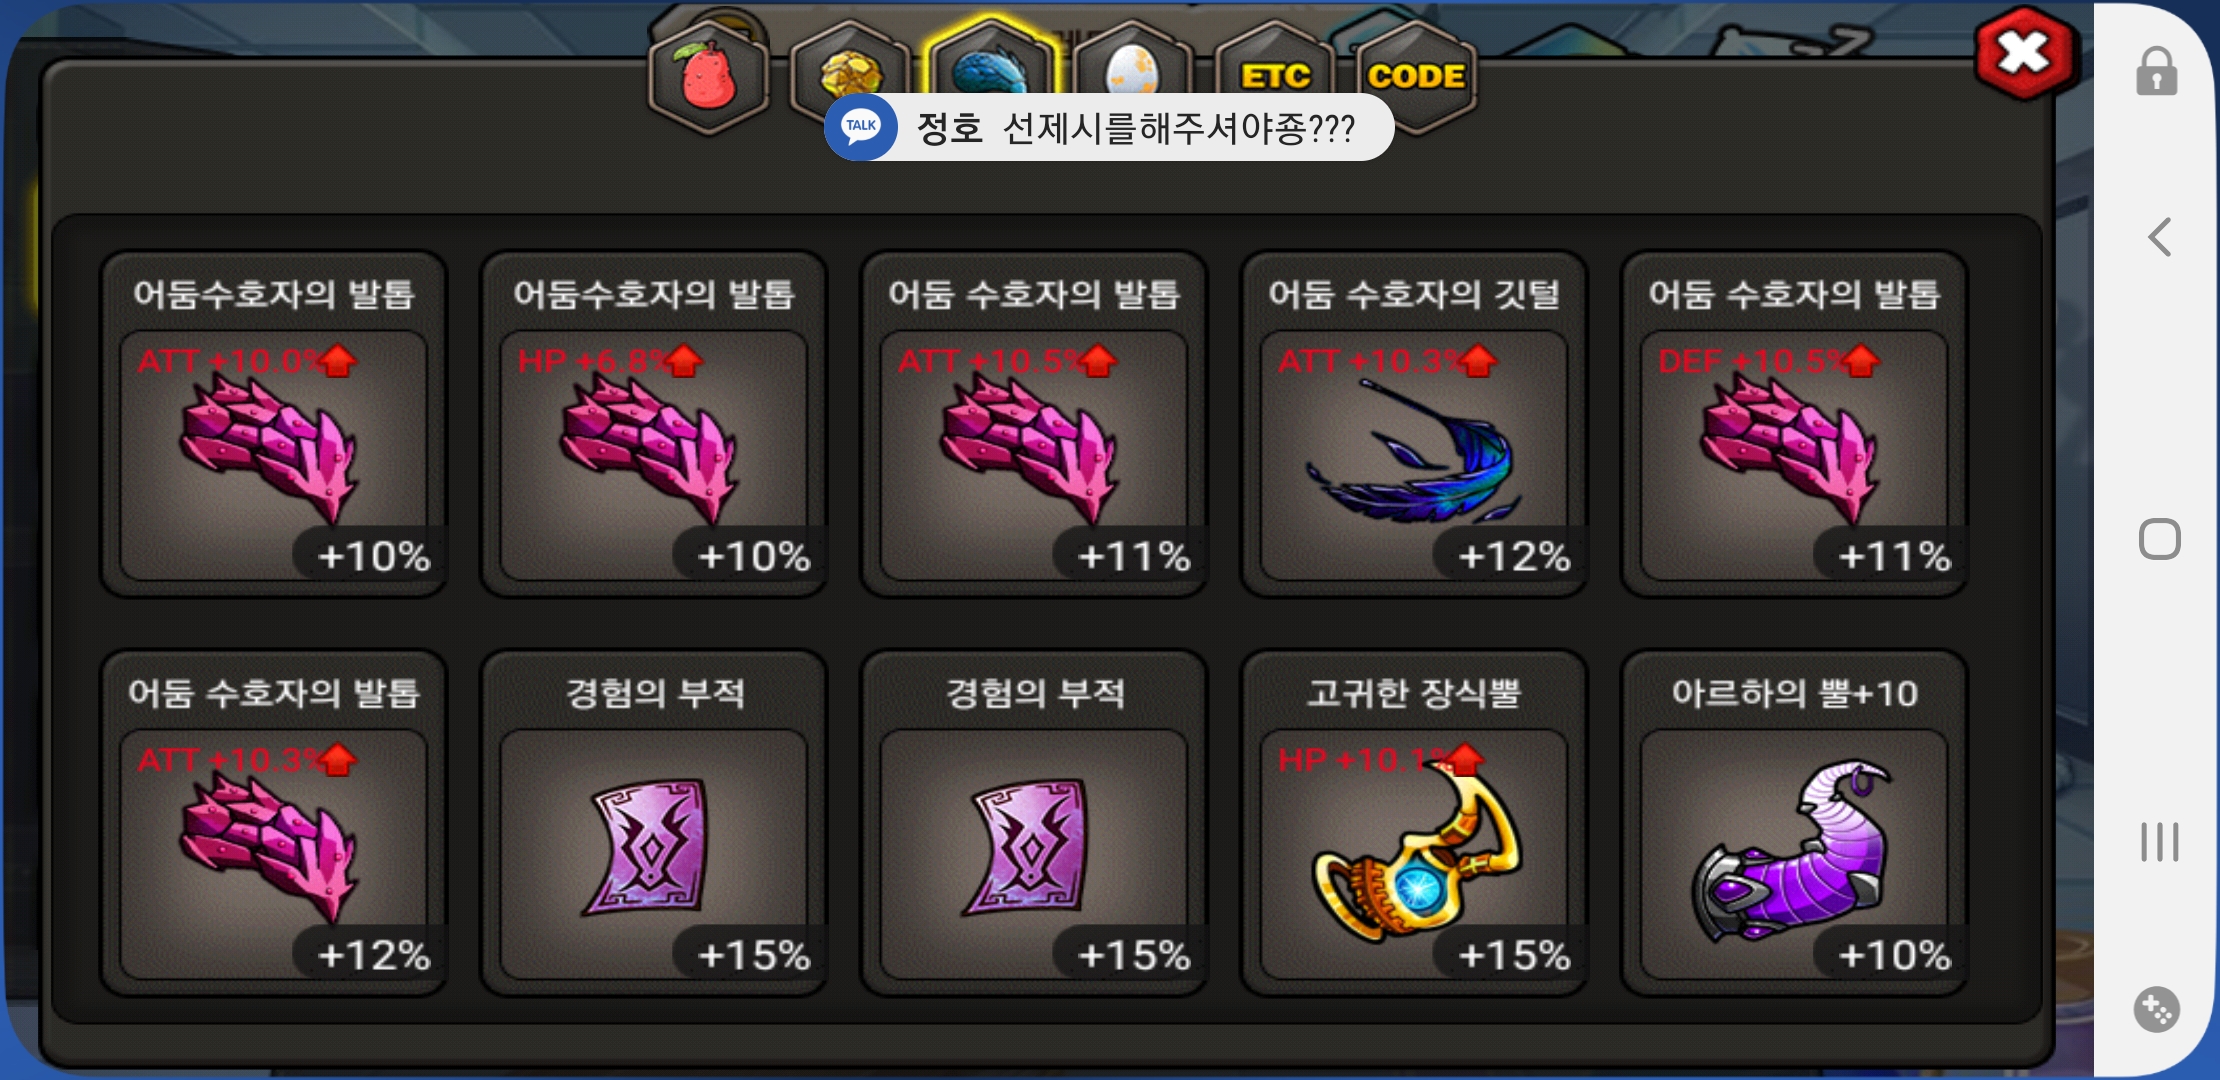Pick the golden ornament horn item
The image size is (2220, 1080).
point(1414,823)
